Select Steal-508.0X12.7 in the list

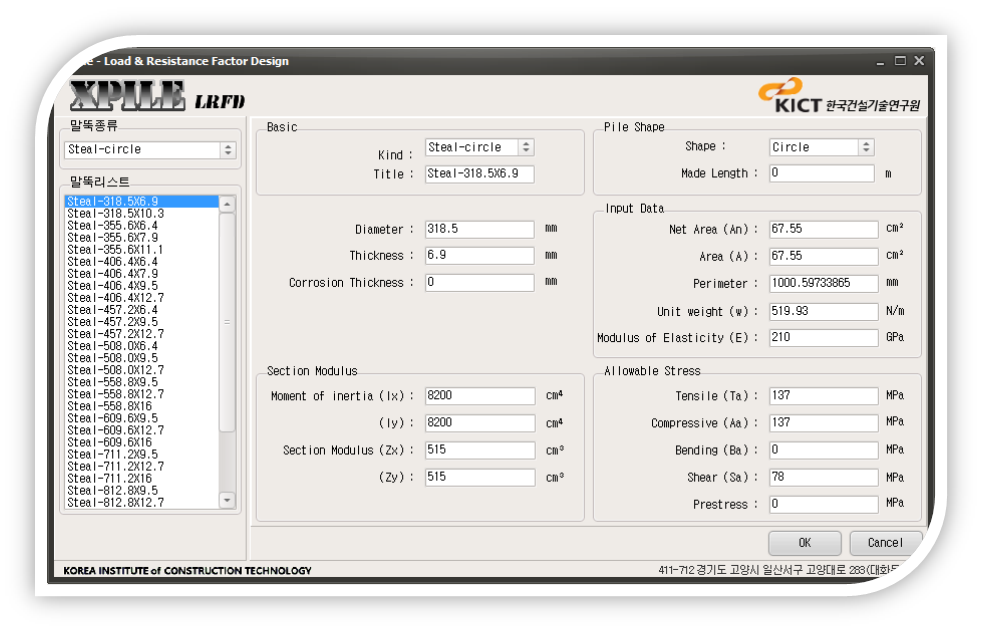click(142, 370)
